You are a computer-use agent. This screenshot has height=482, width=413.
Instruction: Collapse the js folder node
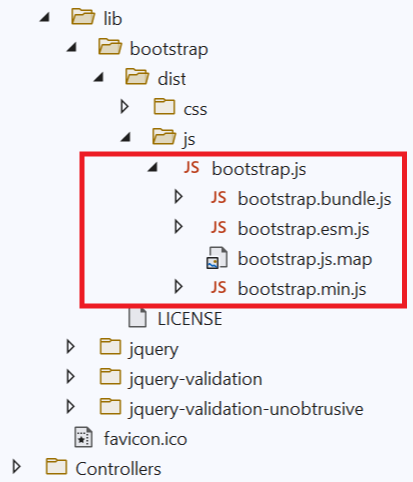[126, 137]
